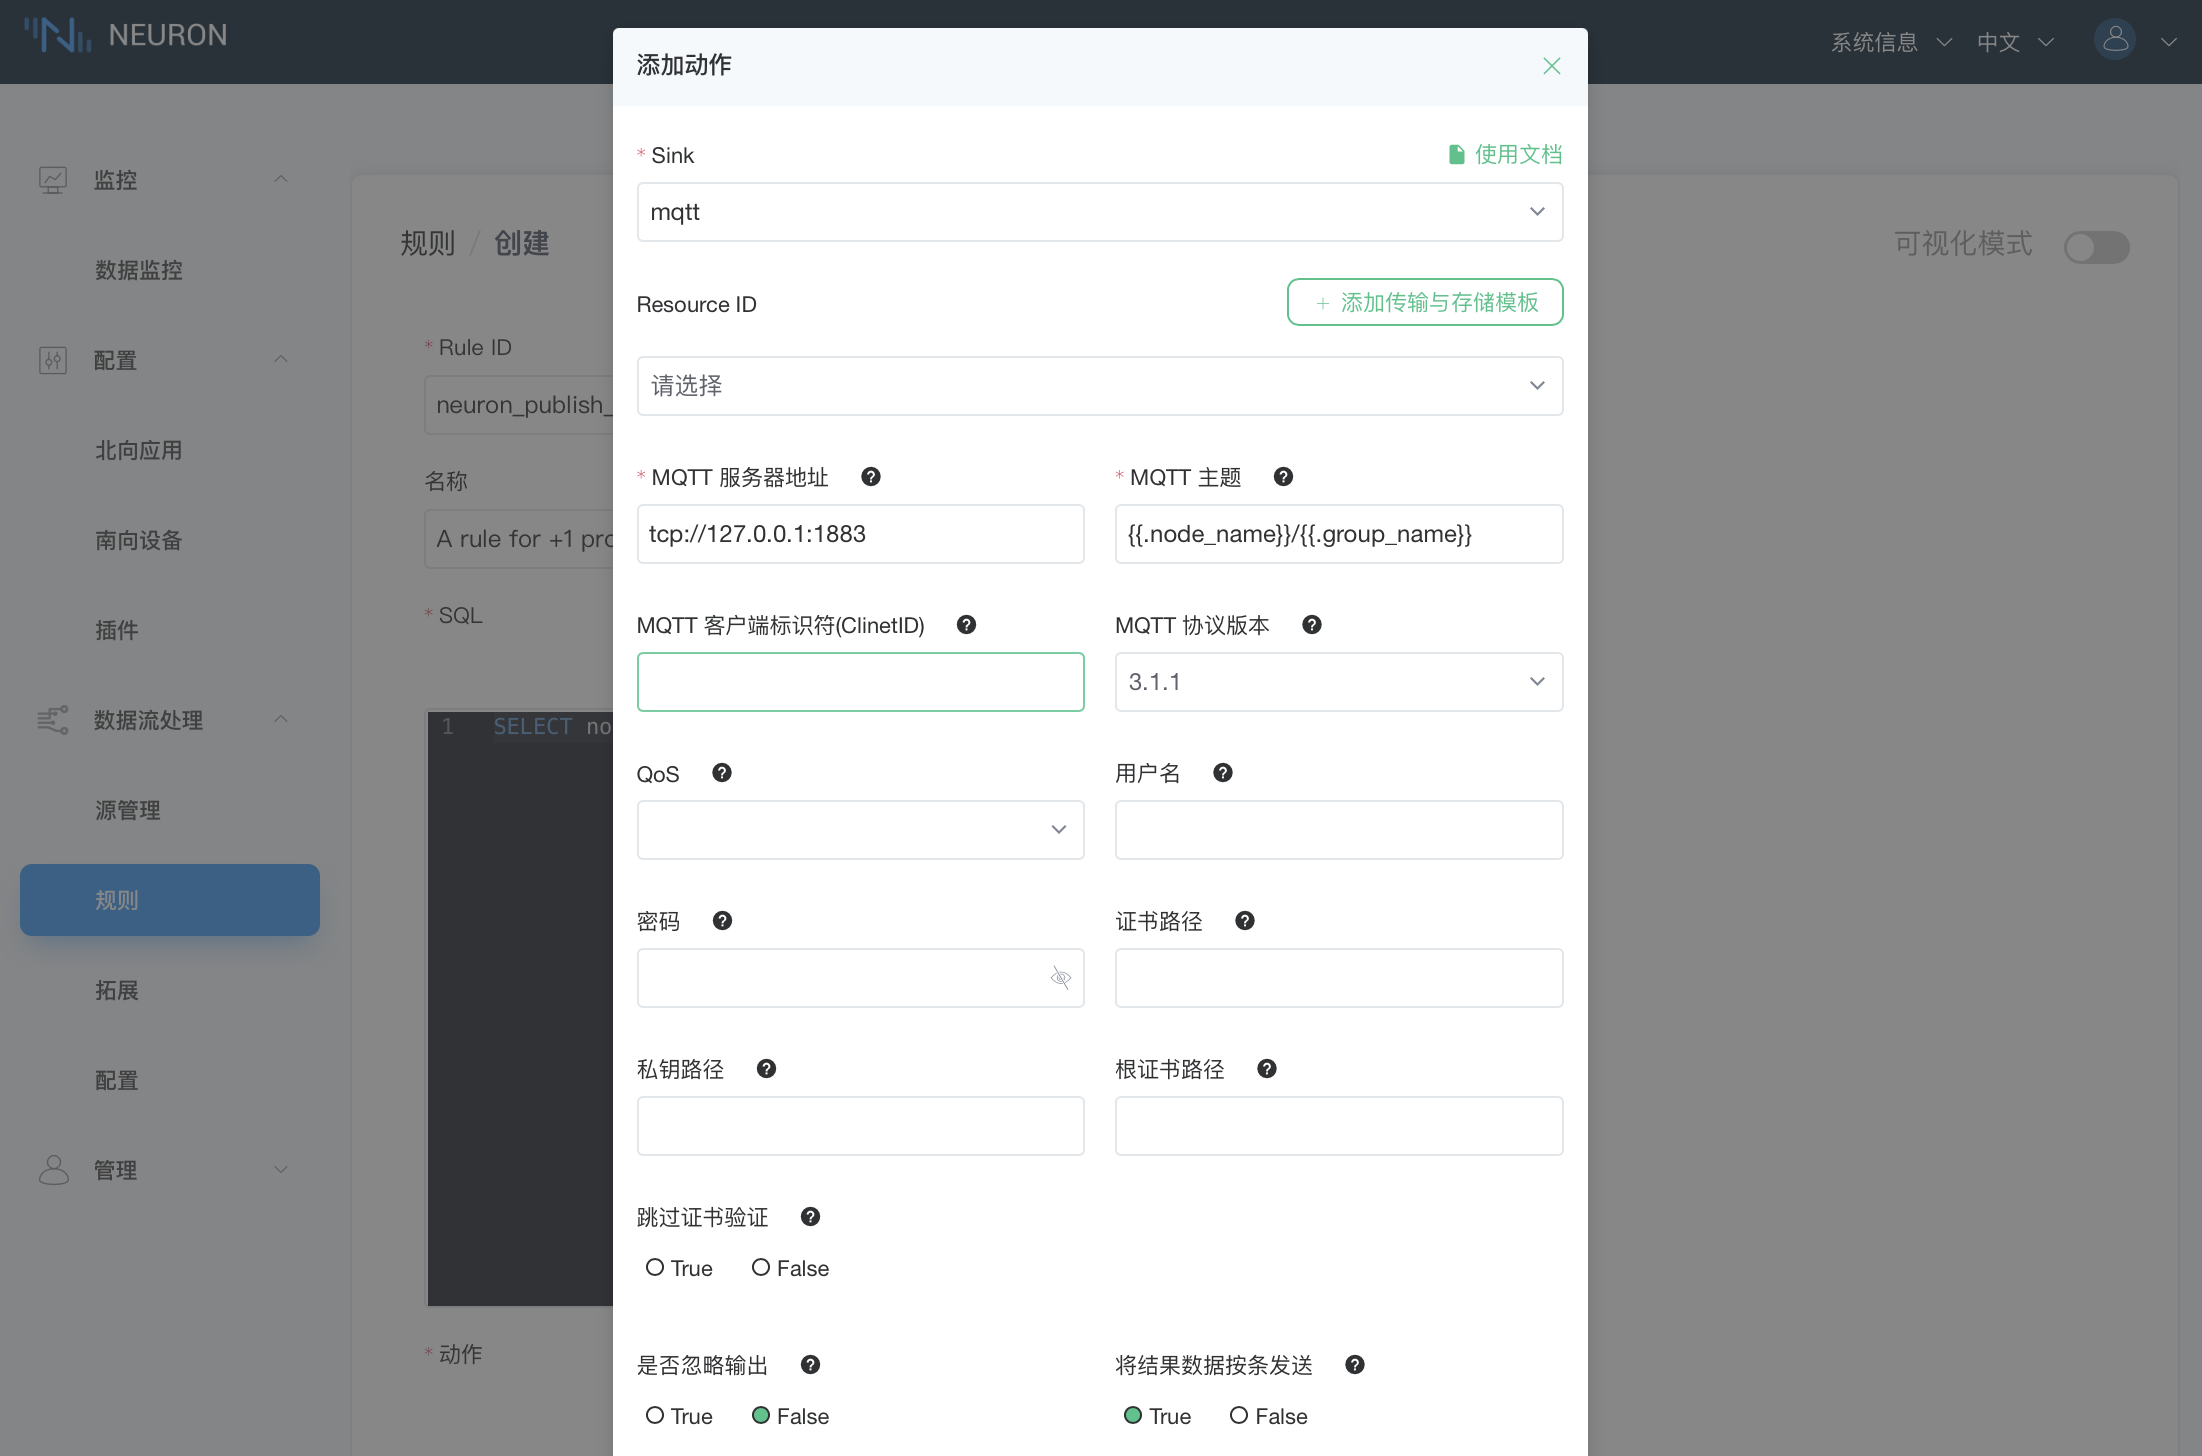Click the help icon next to 密码

(722, 921)
